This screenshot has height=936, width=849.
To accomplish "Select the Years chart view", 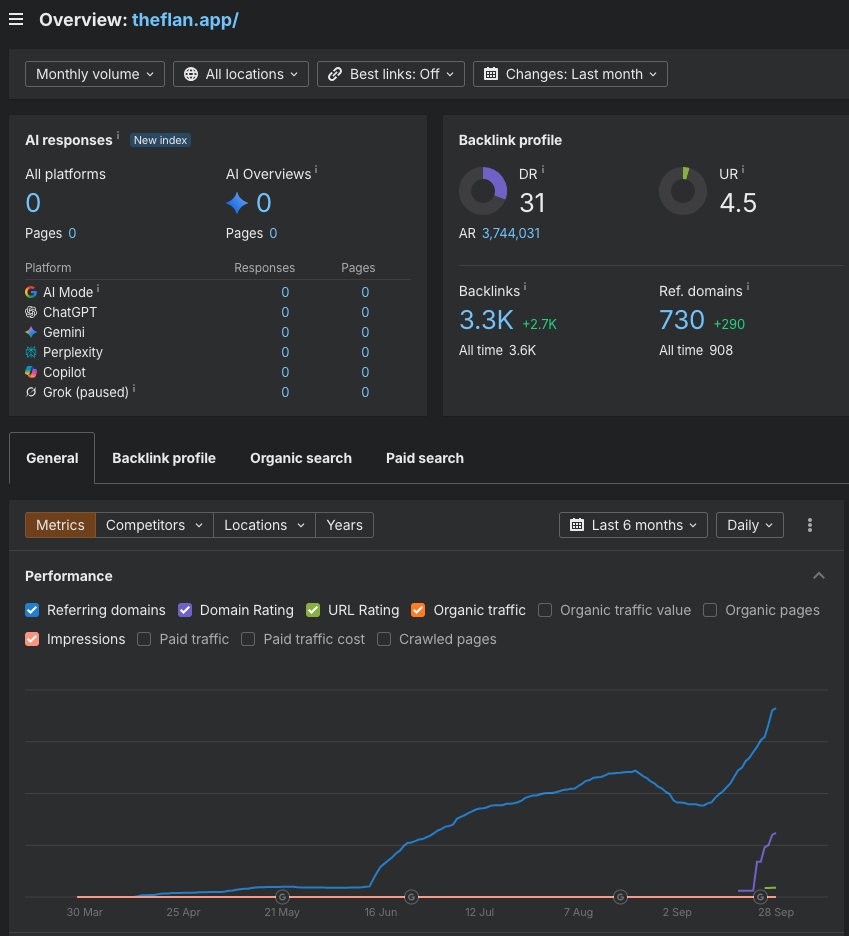I will click(x=344, y=525).
